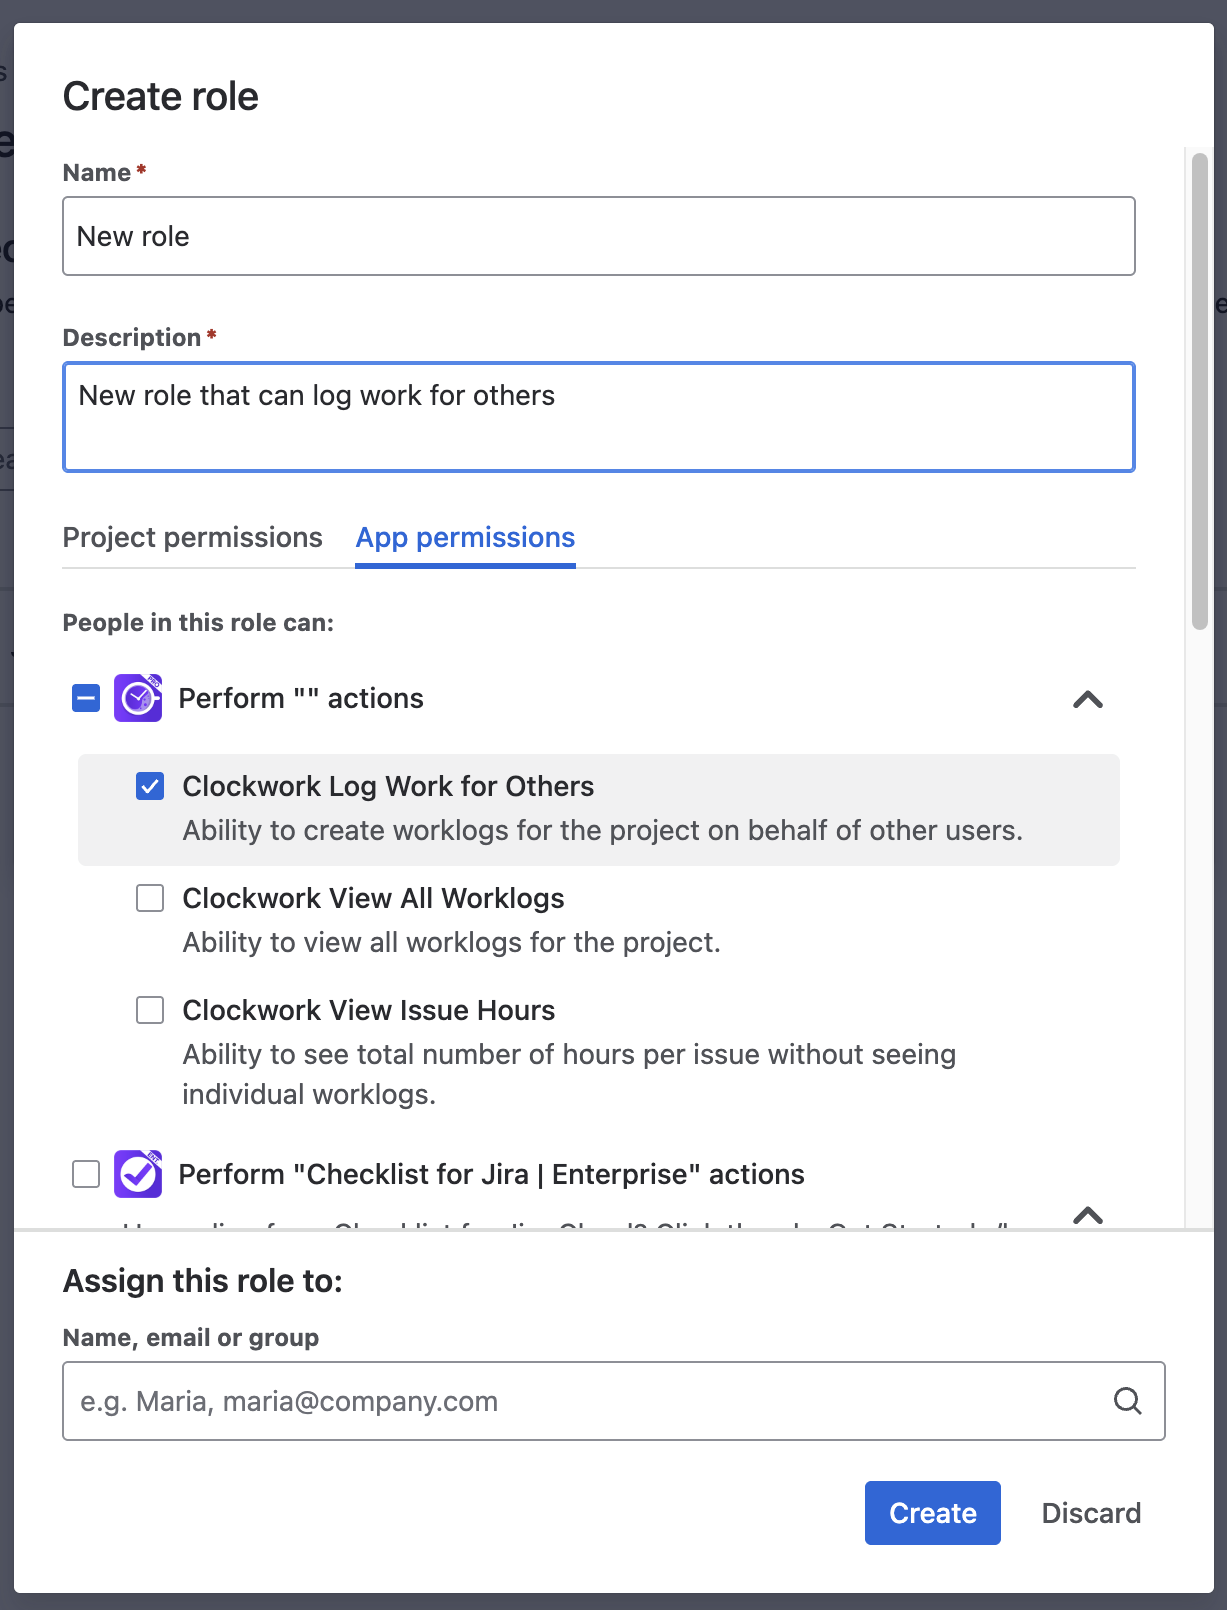Toggle the indeterminate Perform "" actions checkbox
This screenshot has height=1610, width=1227.
(x=86, y=698)
